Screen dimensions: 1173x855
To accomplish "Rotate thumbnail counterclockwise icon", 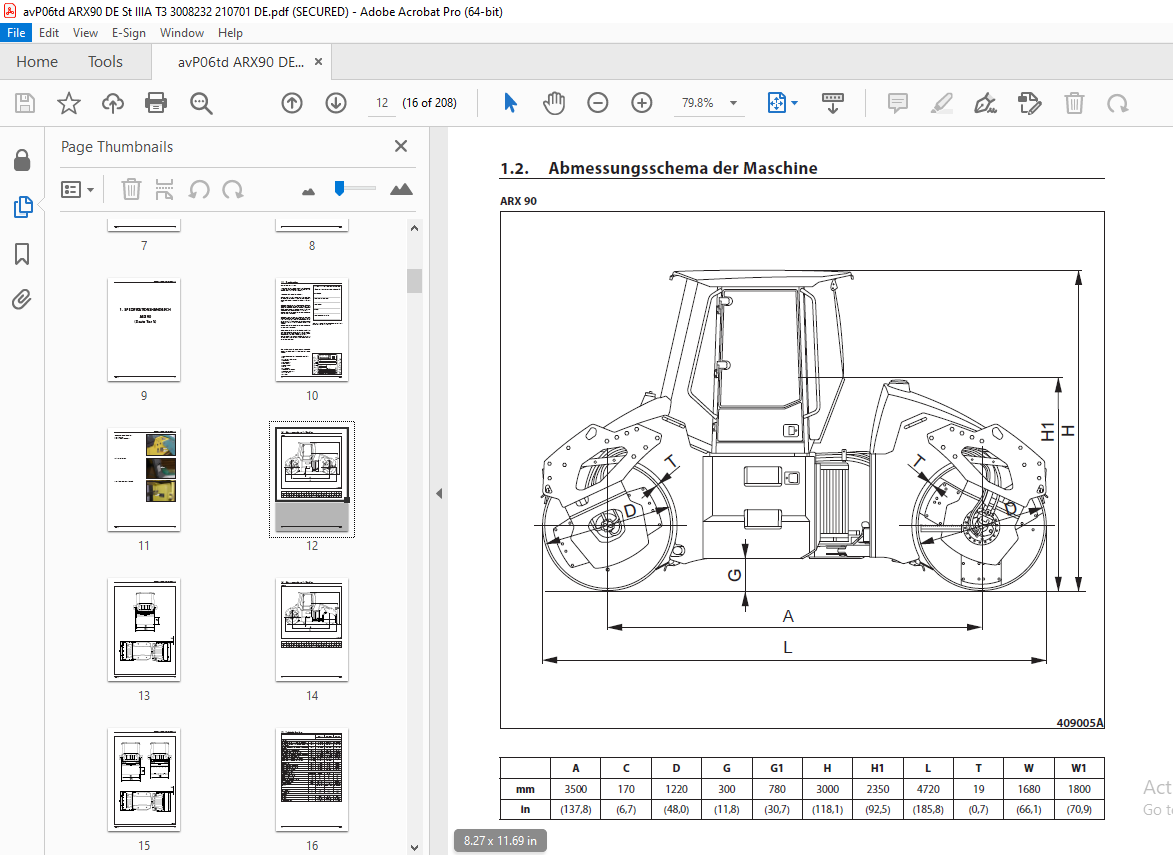I will (199, 189).
